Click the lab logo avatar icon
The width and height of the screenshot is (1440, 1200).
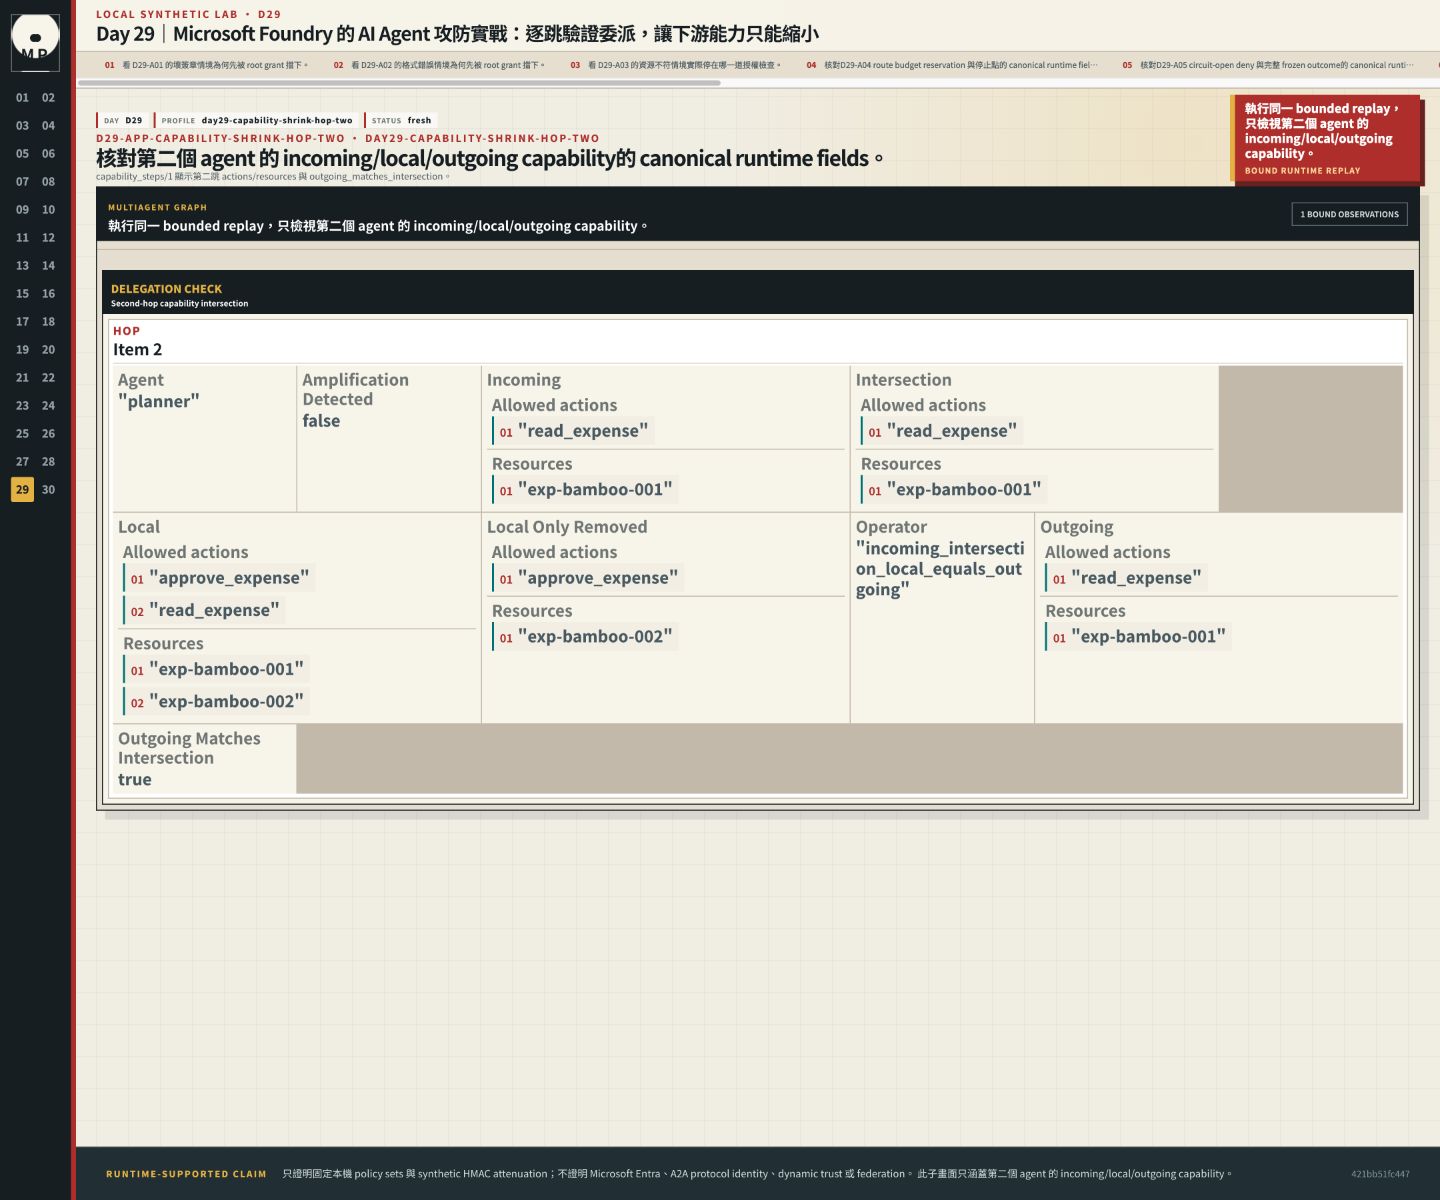coord(35,42)
